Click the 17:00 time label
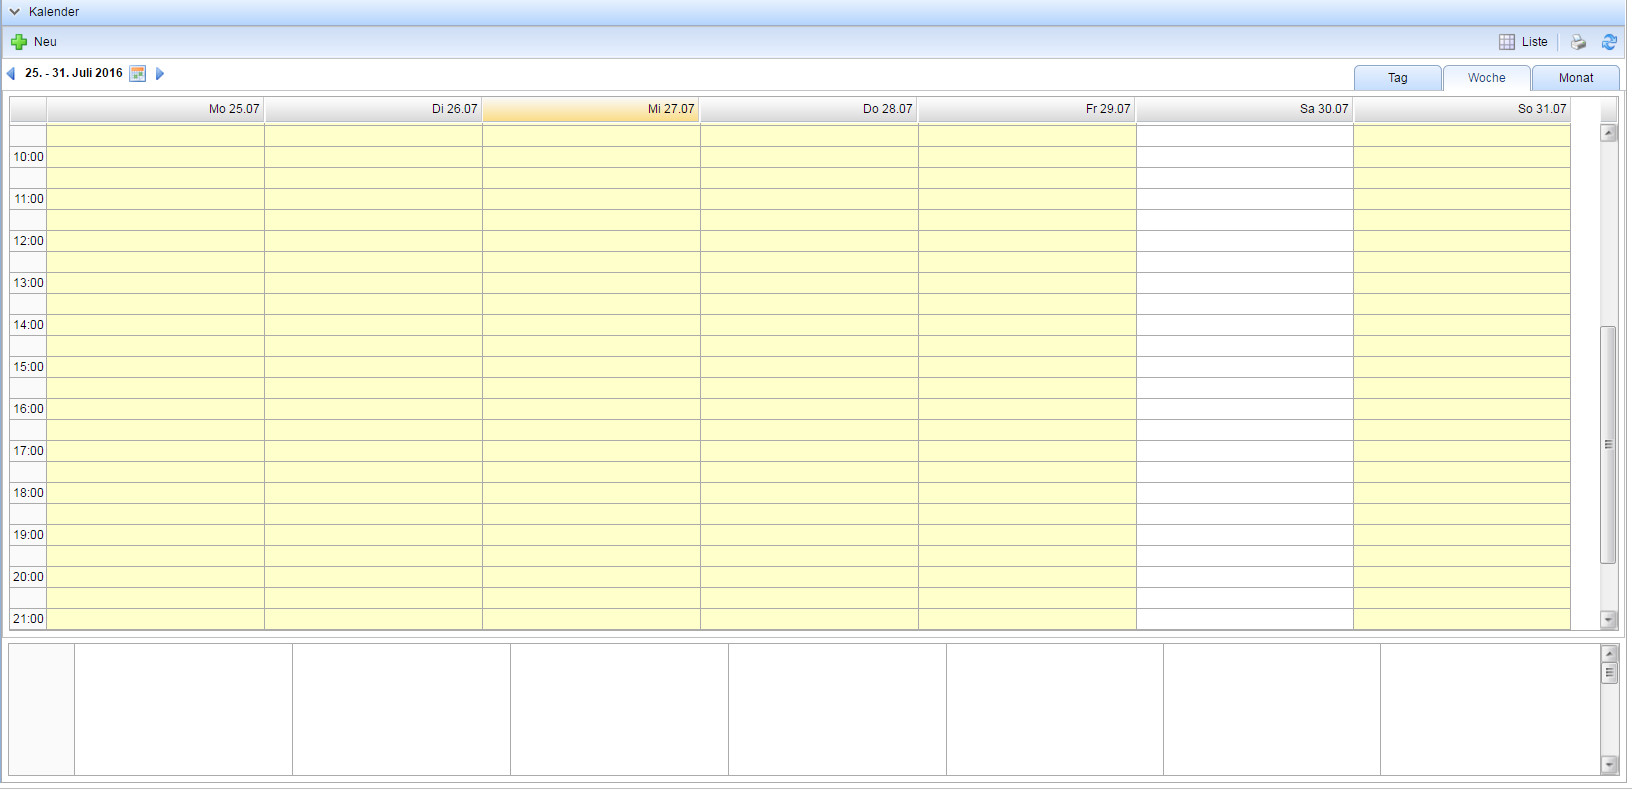The image size is (1632, 790). tap(28, 451)
